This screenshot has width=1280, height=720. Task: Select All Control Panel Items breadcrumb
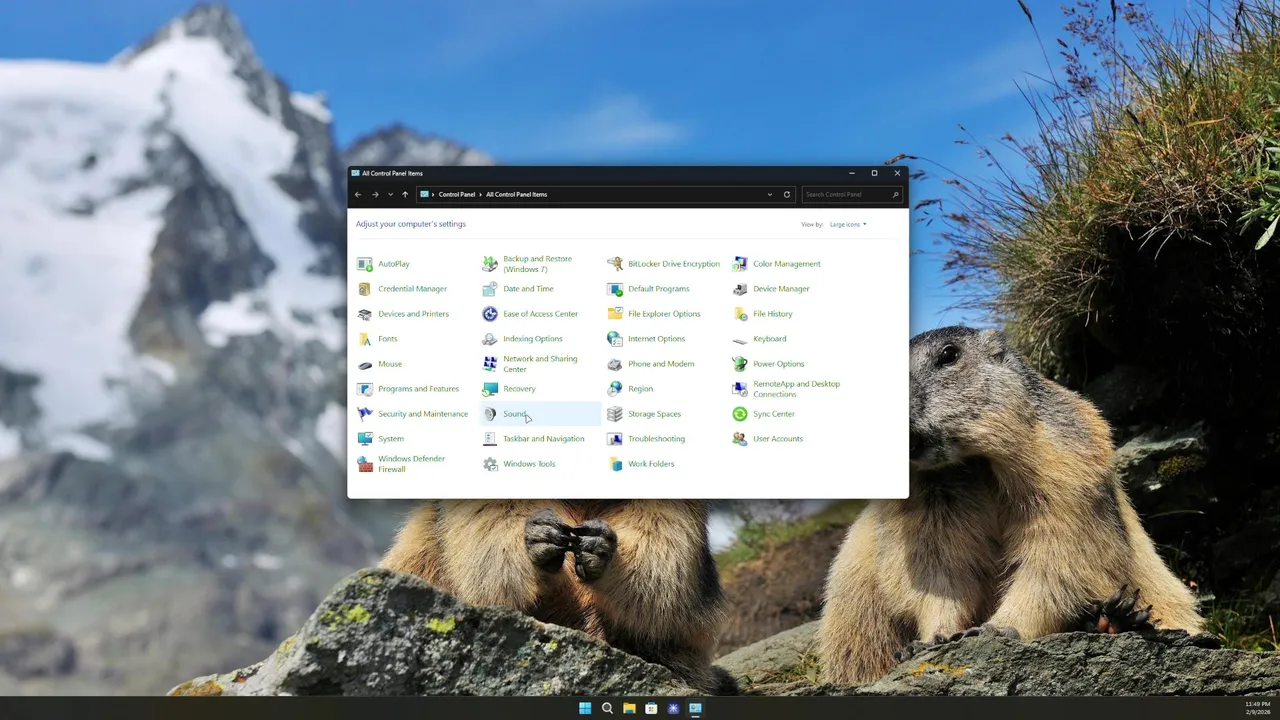click(516, 195)
